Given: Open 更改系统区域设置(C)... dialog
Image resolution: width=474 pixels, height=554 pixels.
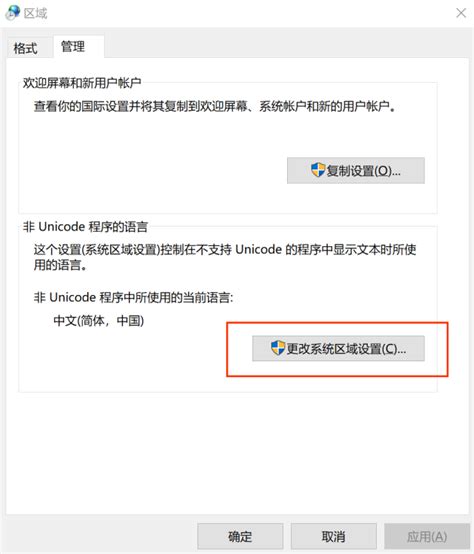Looking at the screenshot, I should tap(338, 348).
